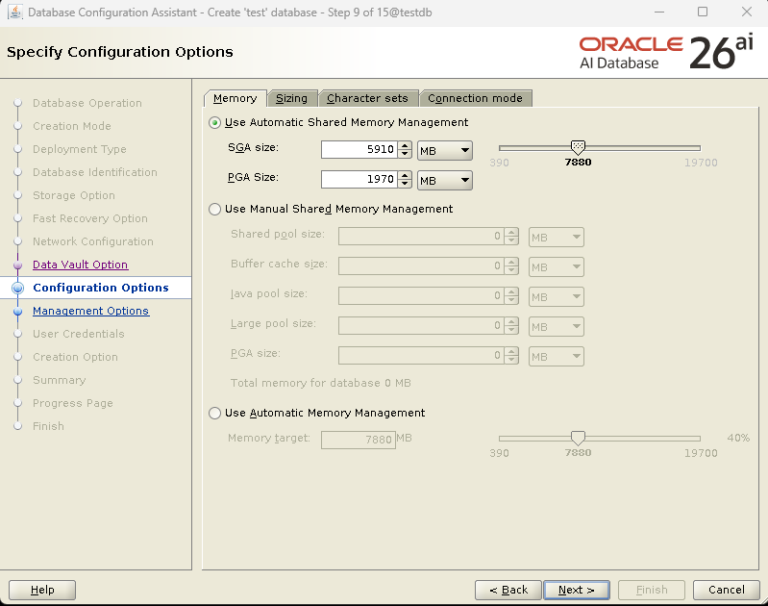The width and height of the screenshot is (768, 606).
Task: Click the SGA memory slider thumb
Action: click(x=578, y=146)
